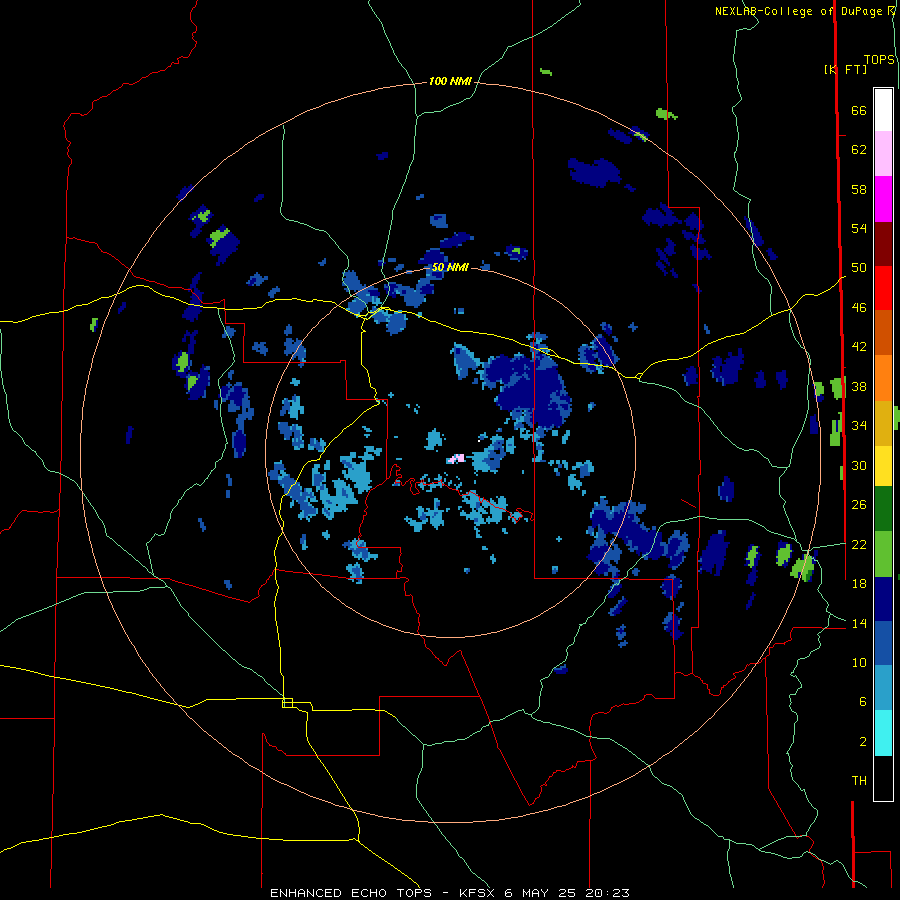Viewport: 900px width, 900px height.
Task: Click the 66 legend value
Action: tap(859, 111)
